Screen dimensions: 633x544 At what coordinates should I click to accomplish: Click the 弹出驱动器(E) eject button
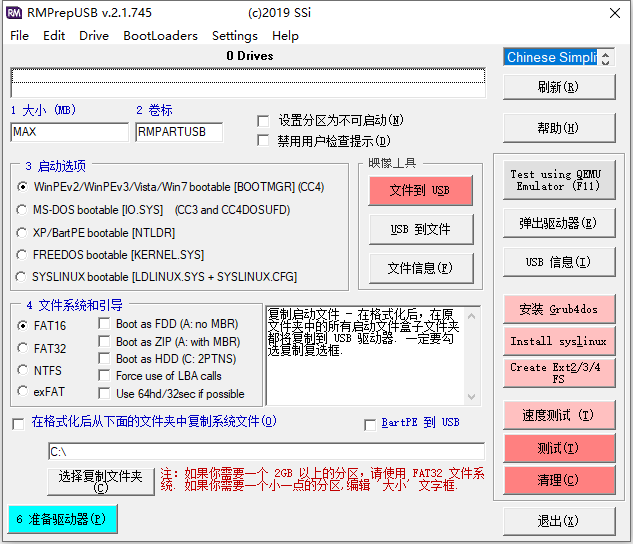click(559, 223)
